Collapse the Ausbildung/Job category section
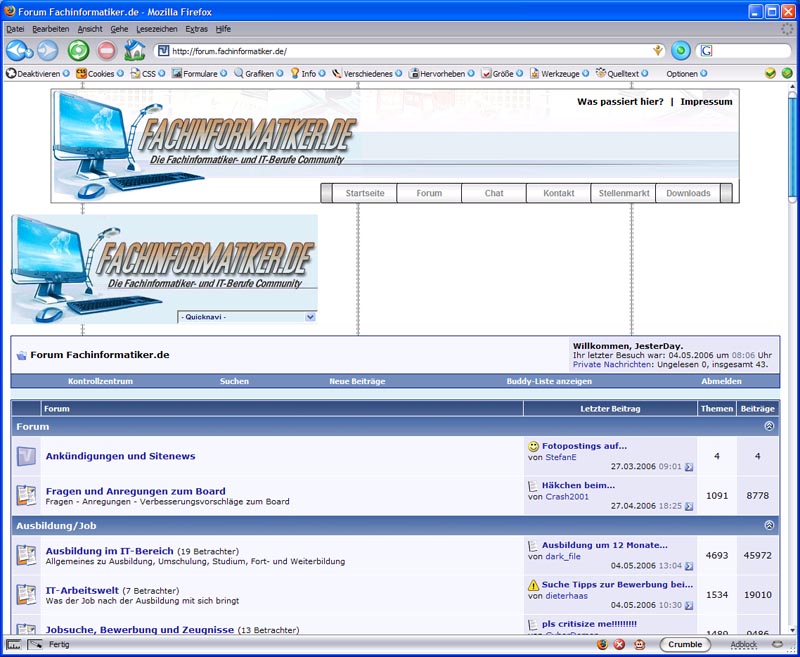The height and width of the screenshot is (657, 800). click(x=769, y=525)
